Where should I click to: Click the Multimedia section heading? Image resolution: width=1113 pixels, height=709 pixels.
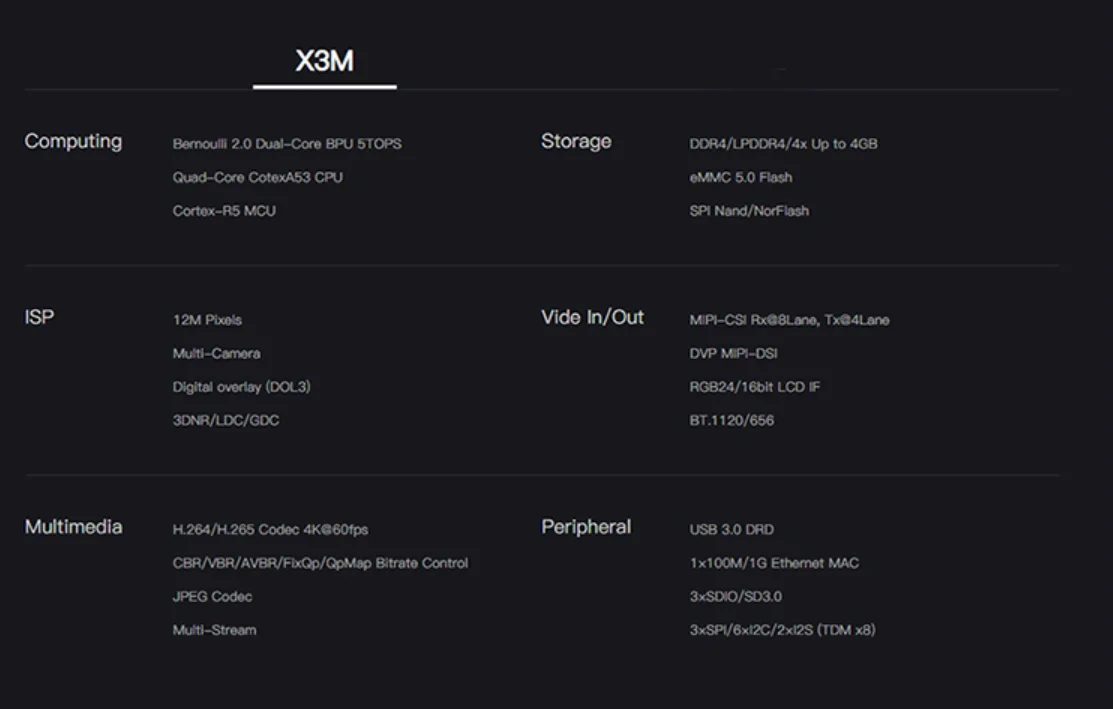point(73,527)
